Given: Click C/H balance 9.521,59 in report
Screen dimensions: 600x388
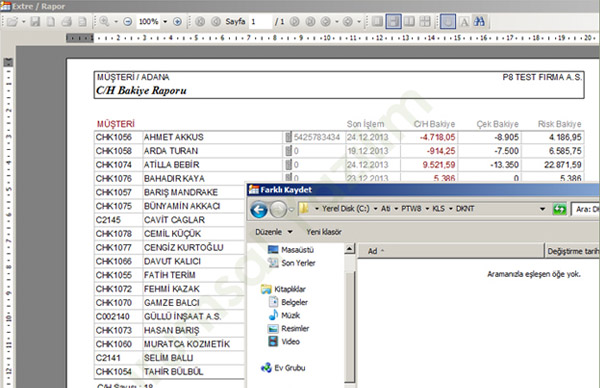Looking at the screenshot, I should coord(439,165).
